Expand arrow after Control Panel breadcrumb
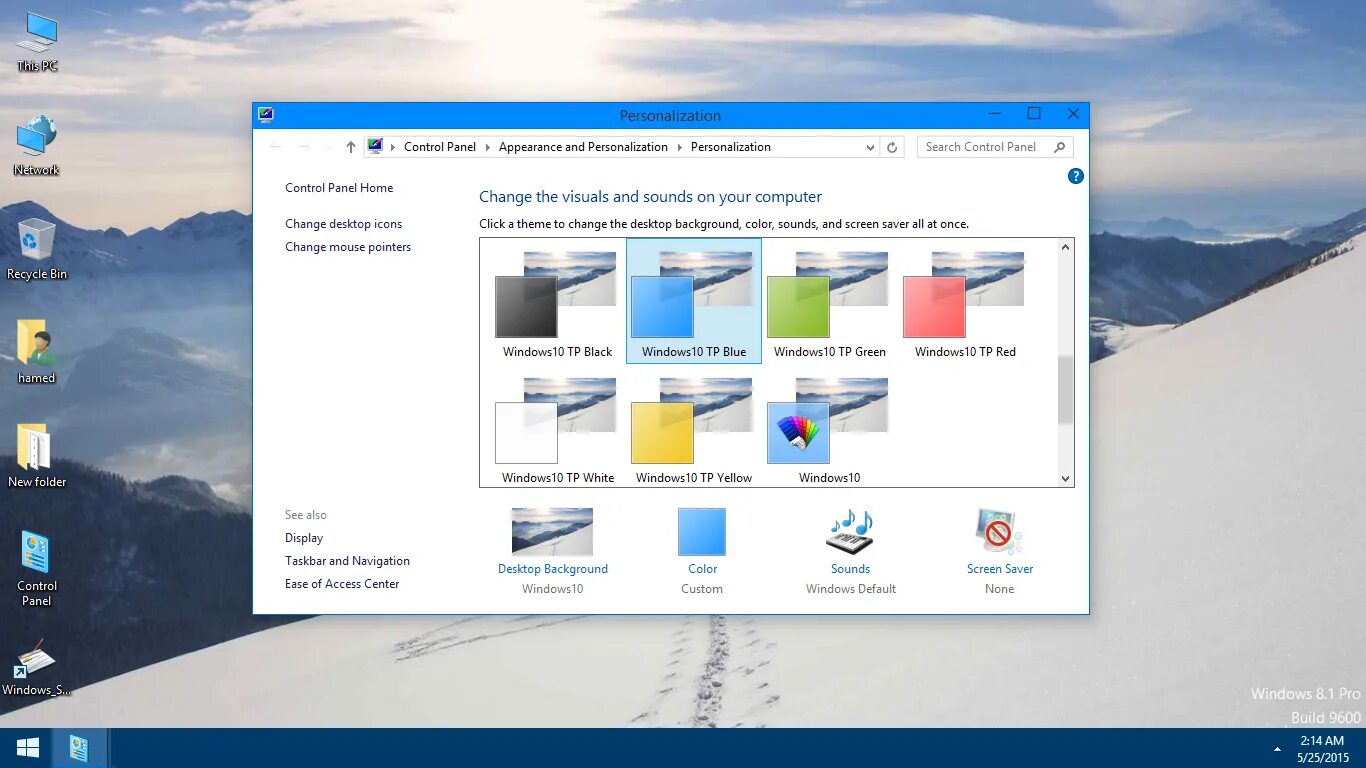 [488, 147]
